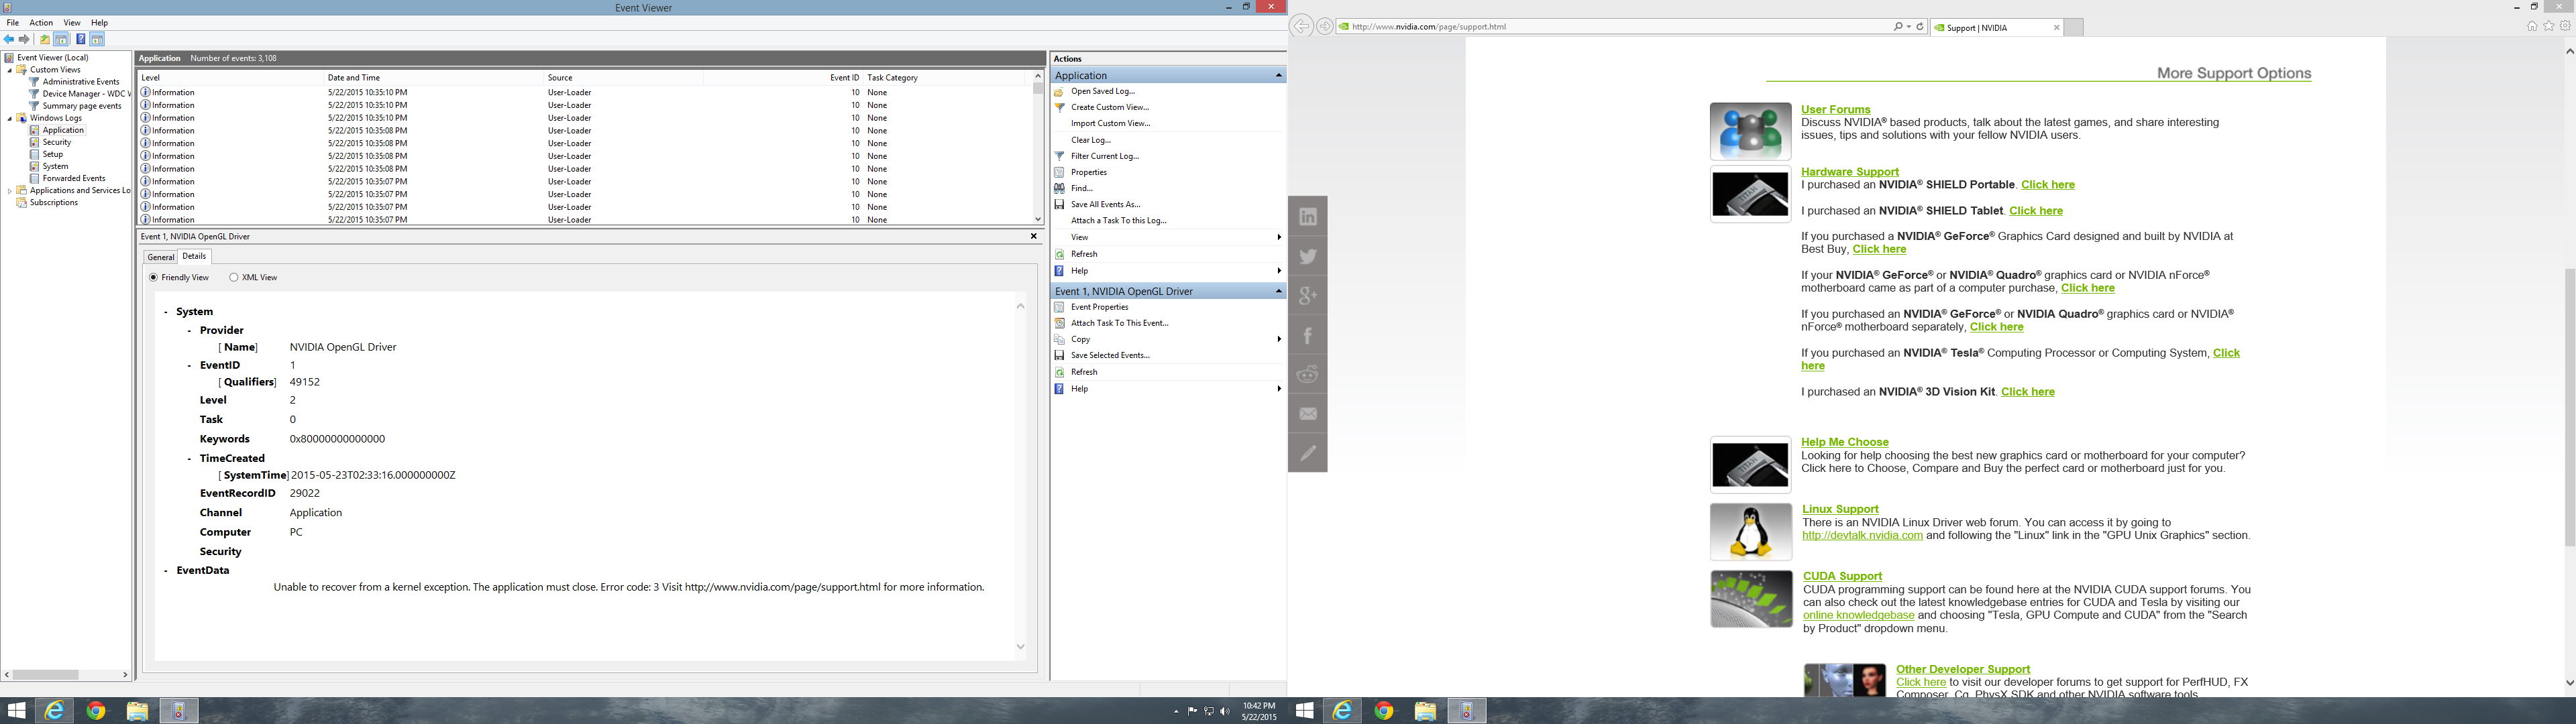Screen dimensions: 2576x724
Task: Click the pencil feedback sidebar icon
Action: (1308, 453)
